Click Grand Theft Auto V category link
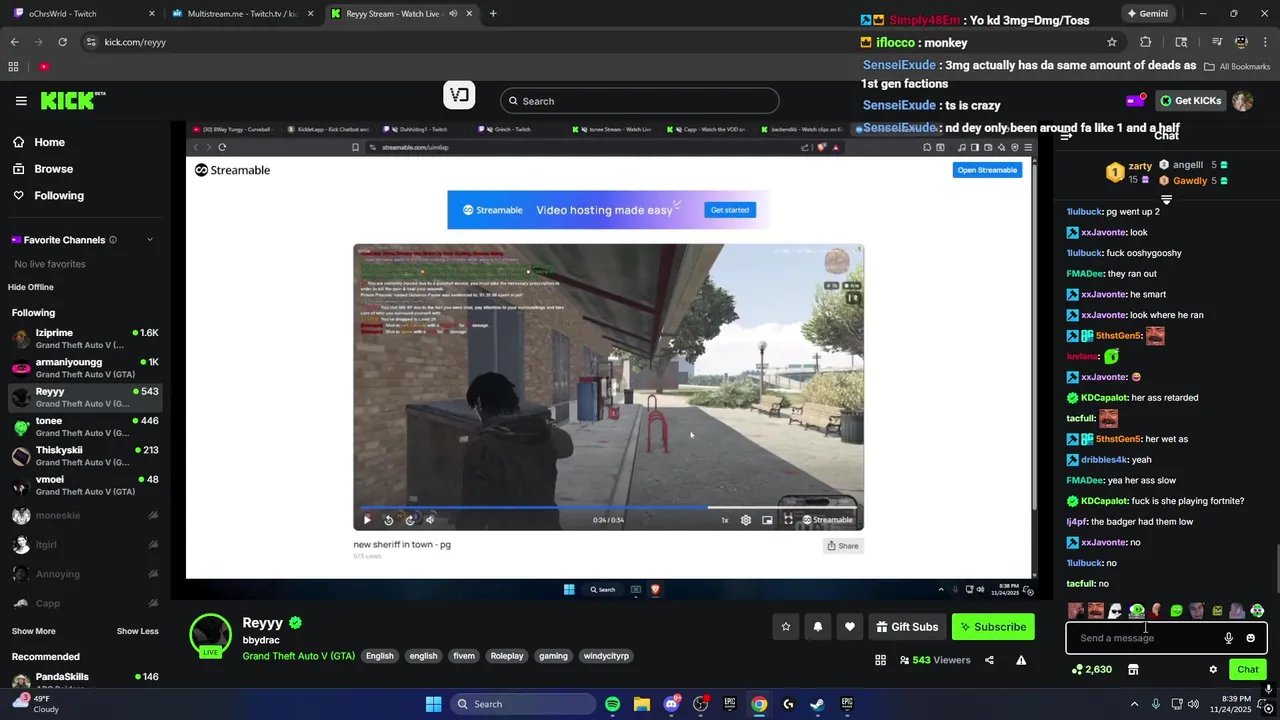Screen dimensions: 1280x720 [x=298, y=656]
